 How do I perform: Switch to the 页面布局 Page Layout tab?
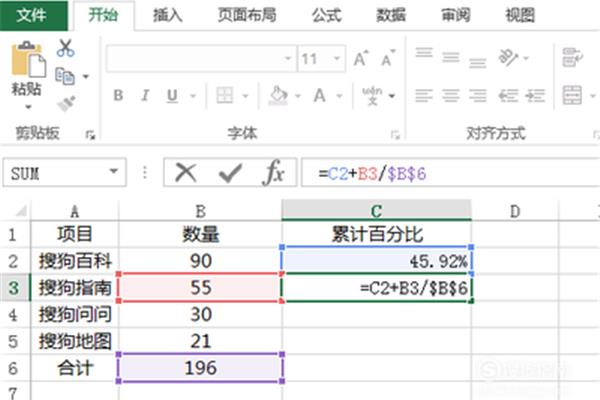[x=247, y=16]
